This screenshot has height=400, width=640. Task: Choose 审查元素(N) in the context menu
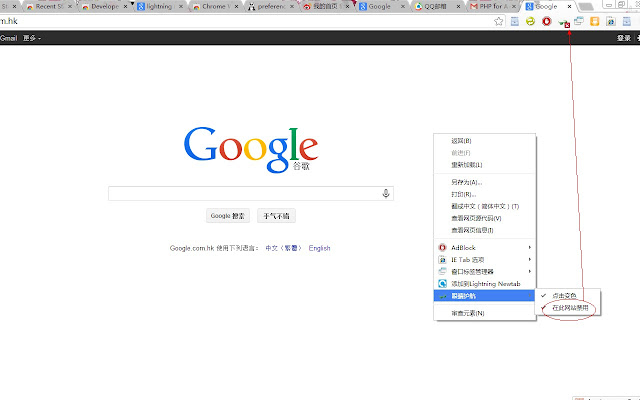484,313
